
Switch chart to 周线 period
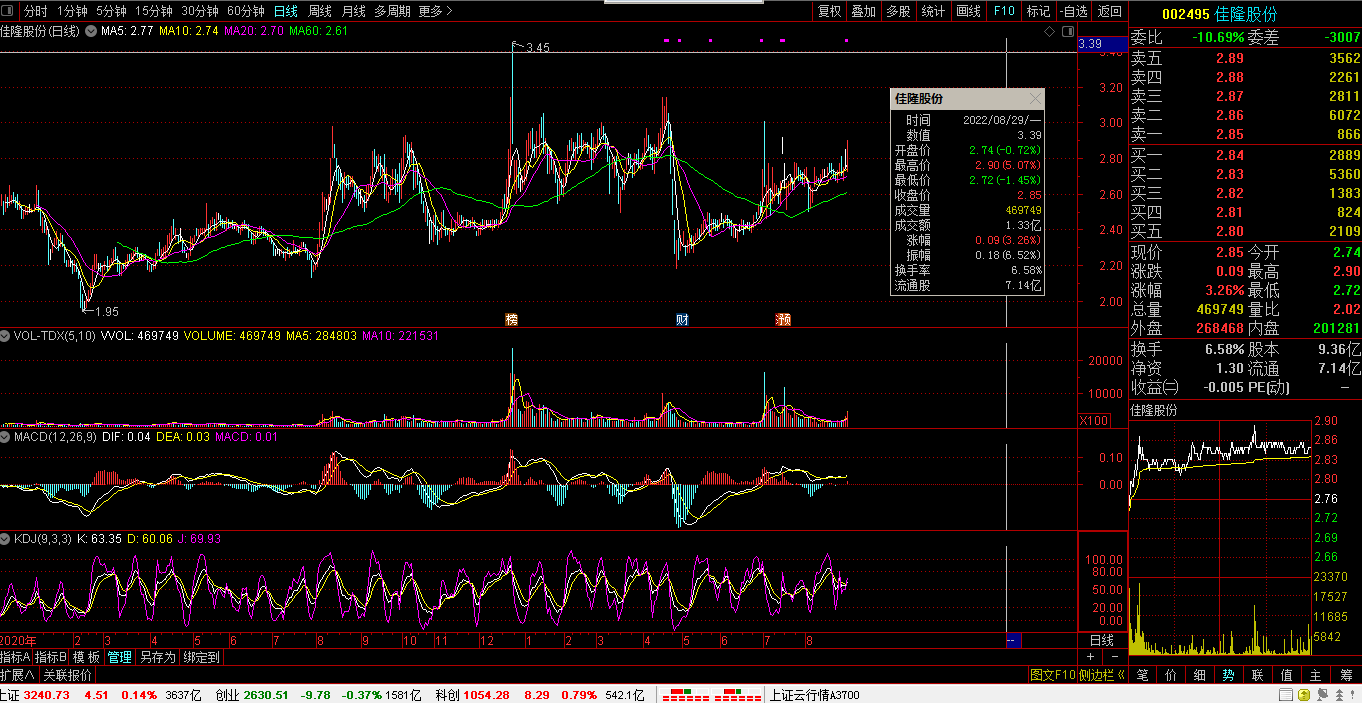(320, 11)
